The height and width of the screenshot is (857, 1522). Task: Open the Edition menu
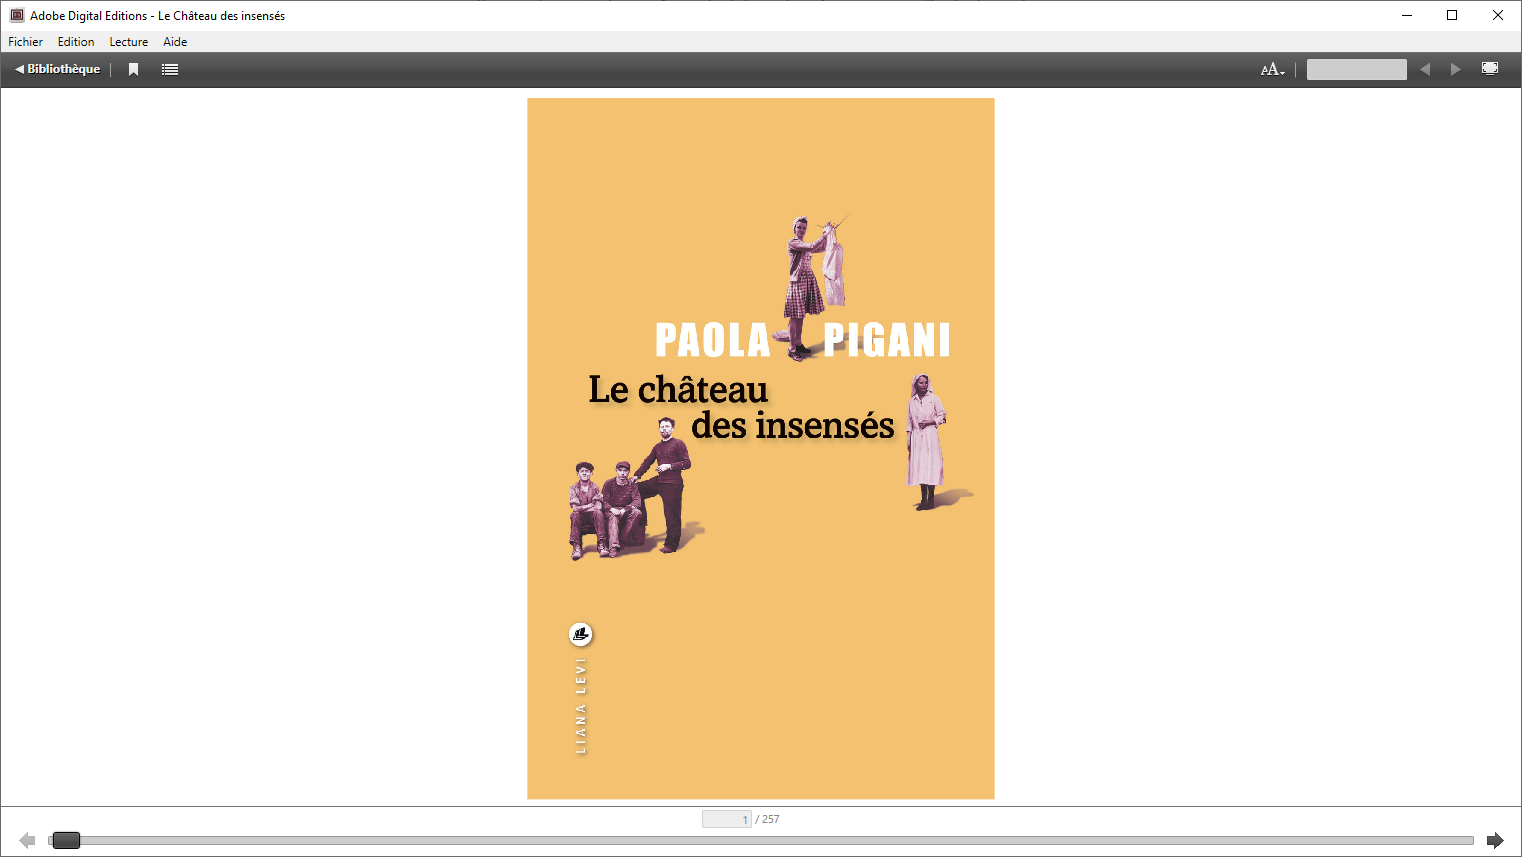point(76,42)
